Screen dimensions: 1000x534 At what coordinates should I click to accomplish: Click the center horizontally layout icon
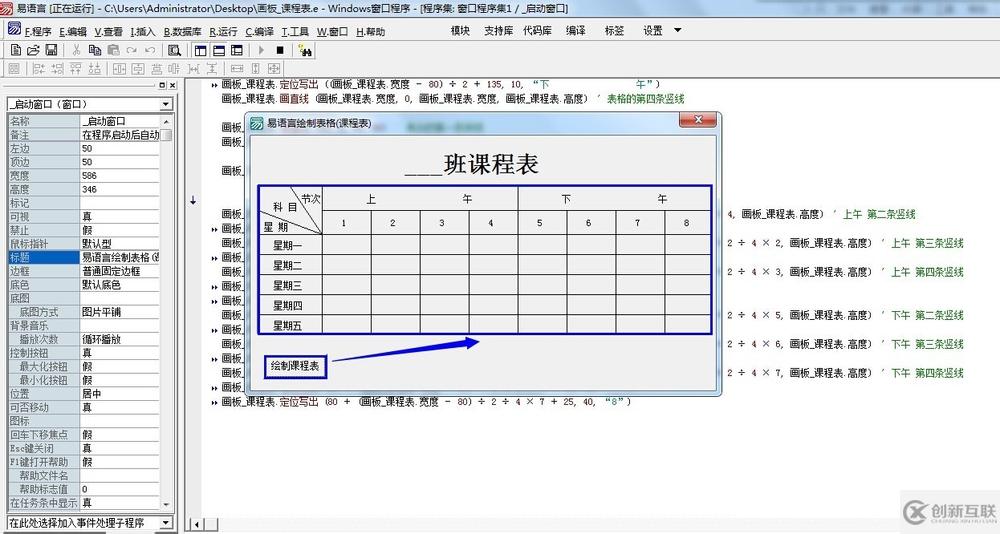pyautogui.click(x=119, y=68)
